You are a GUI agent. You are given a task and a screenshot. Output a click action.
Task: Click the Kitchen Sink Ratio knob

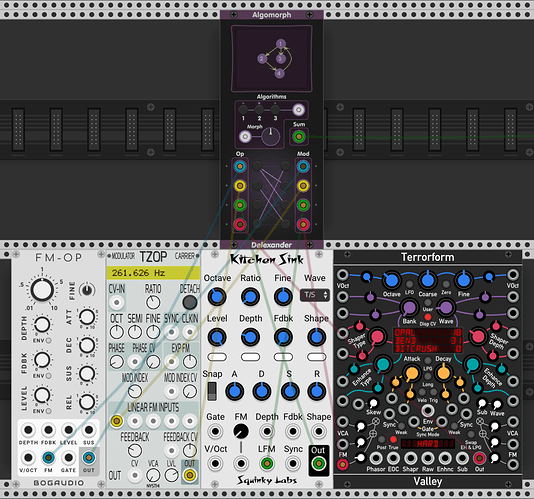tap(250, 297)
